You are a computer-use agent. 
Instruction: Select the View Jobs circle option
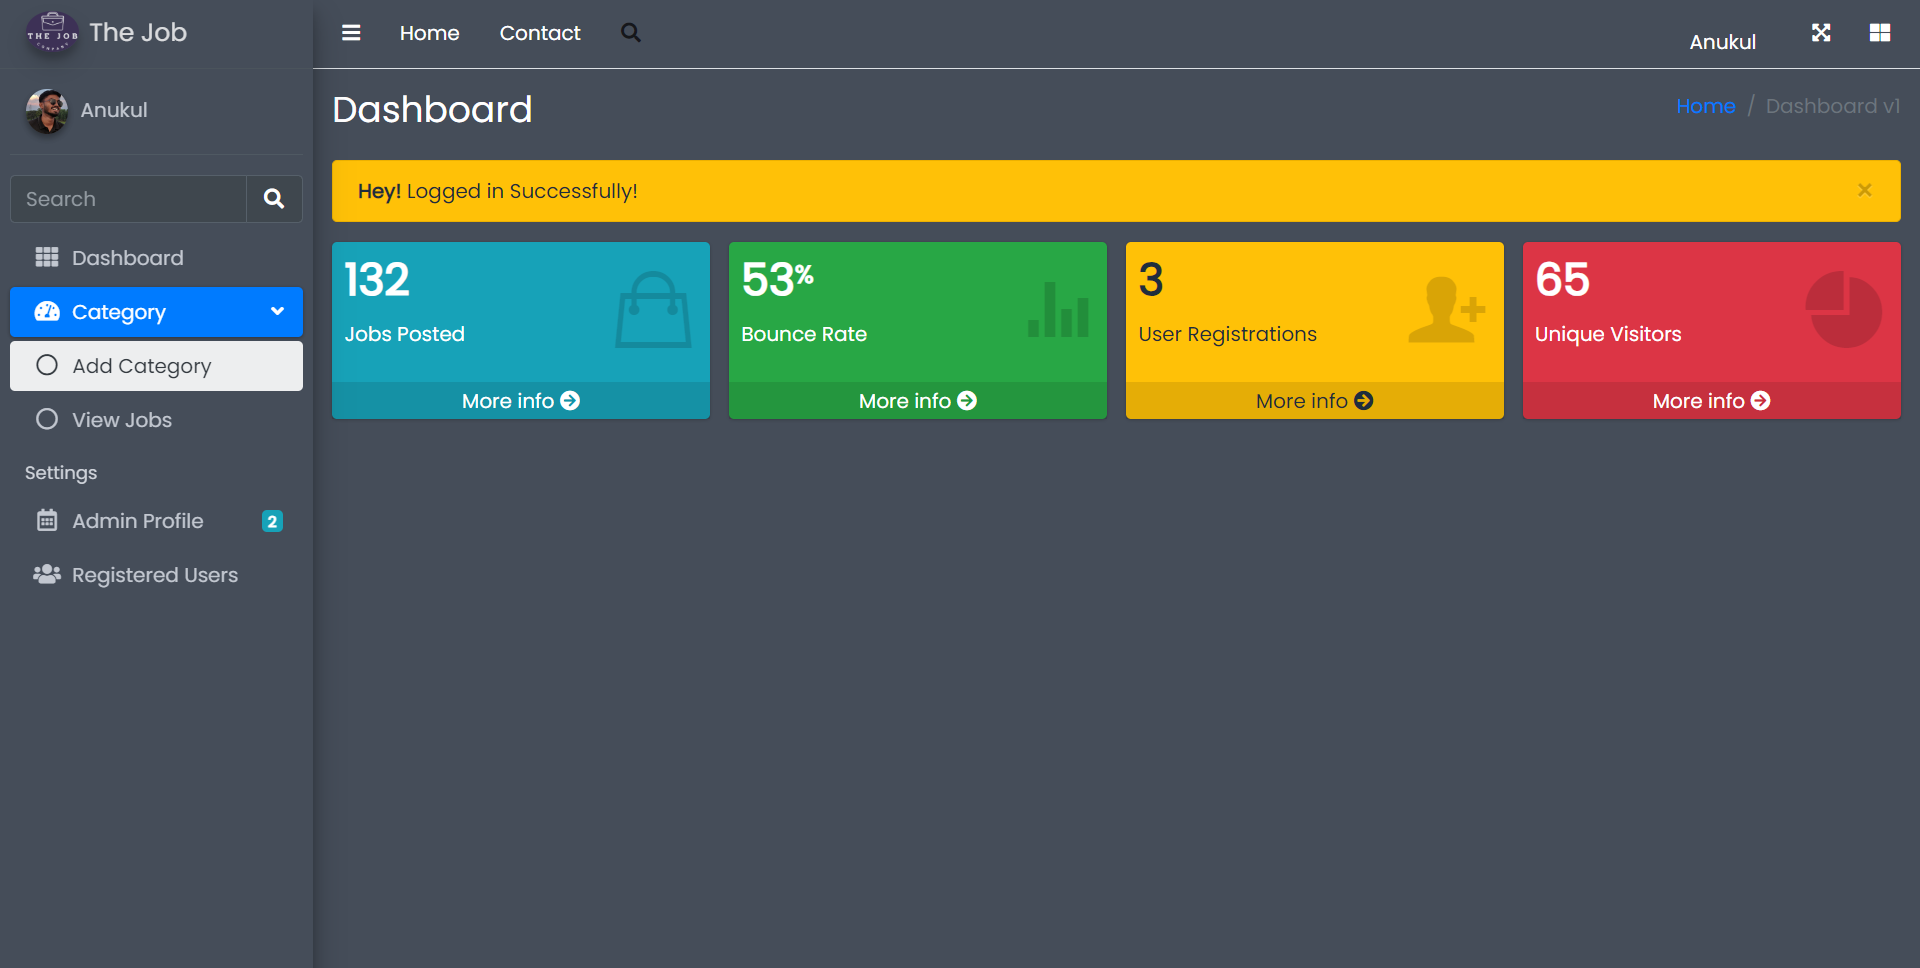(x=47, y=420)
